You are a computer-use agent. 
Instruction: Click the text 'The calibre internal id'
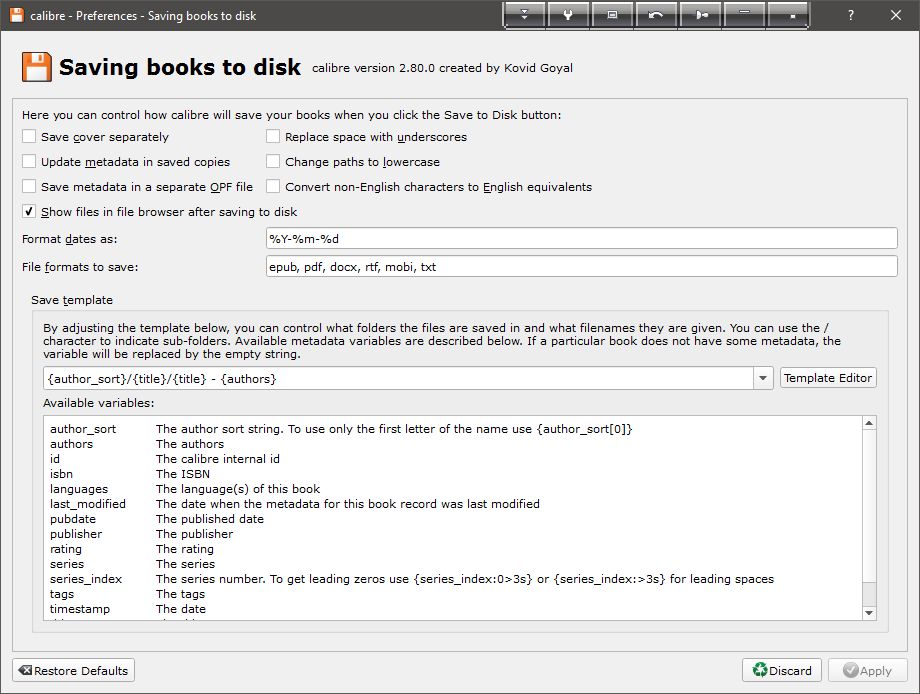218,459
